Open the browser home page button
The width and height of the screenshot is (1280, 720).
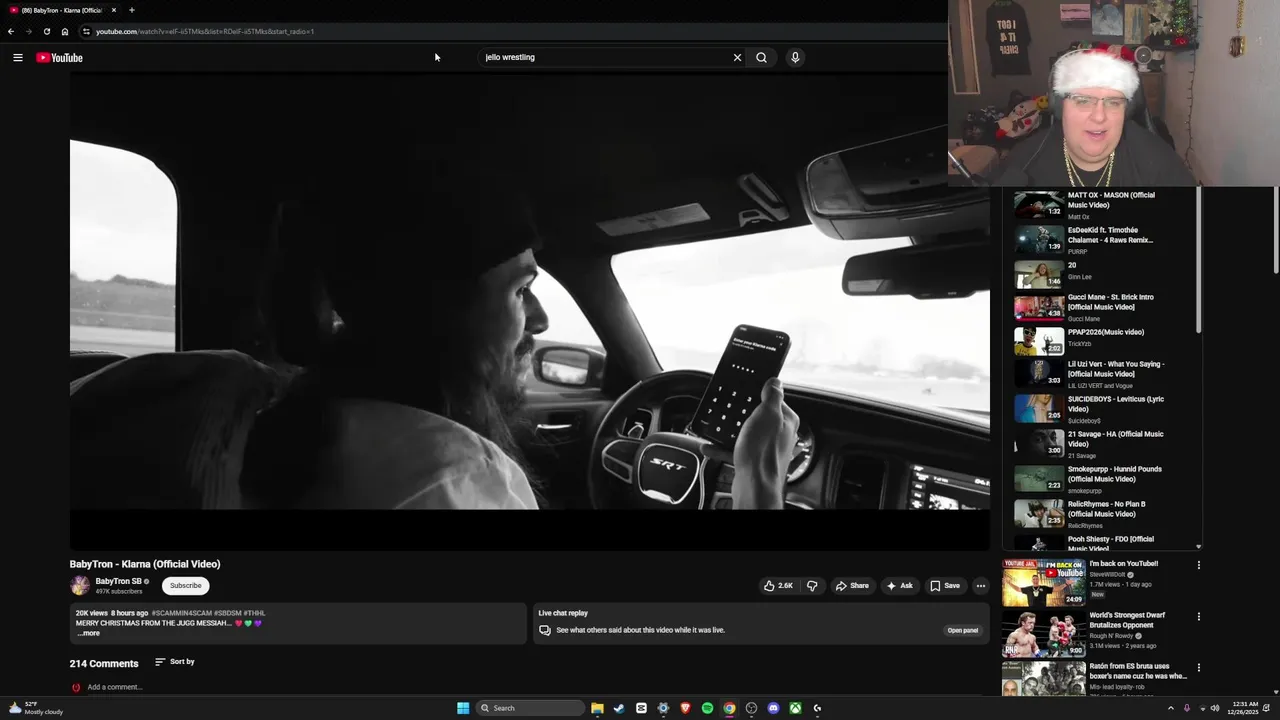coord(65,31)
